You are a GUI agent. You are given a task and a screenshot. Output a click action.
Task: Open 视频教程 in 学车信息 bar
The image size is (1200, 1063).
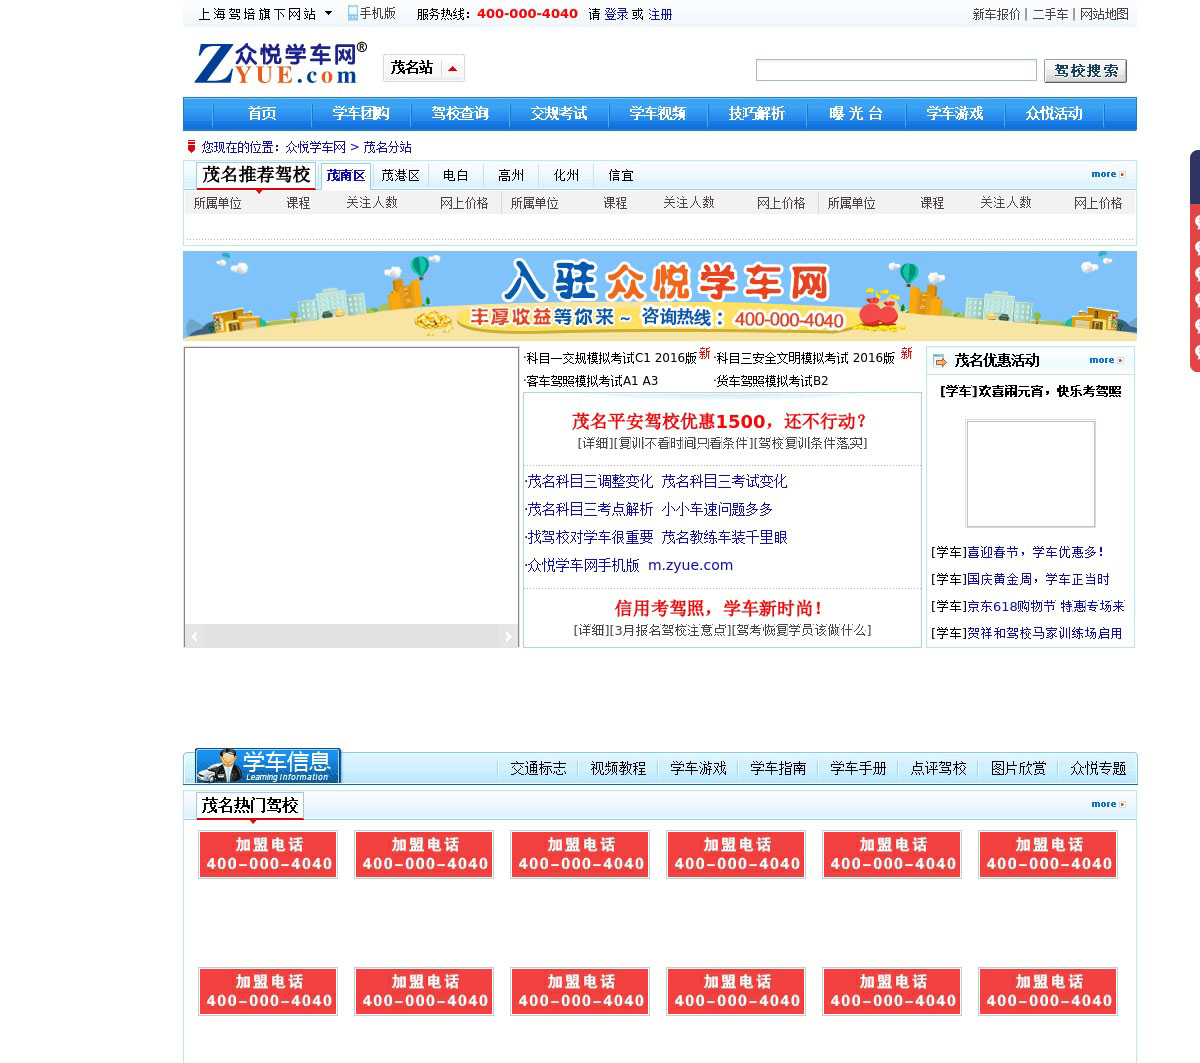pos(618,768)
